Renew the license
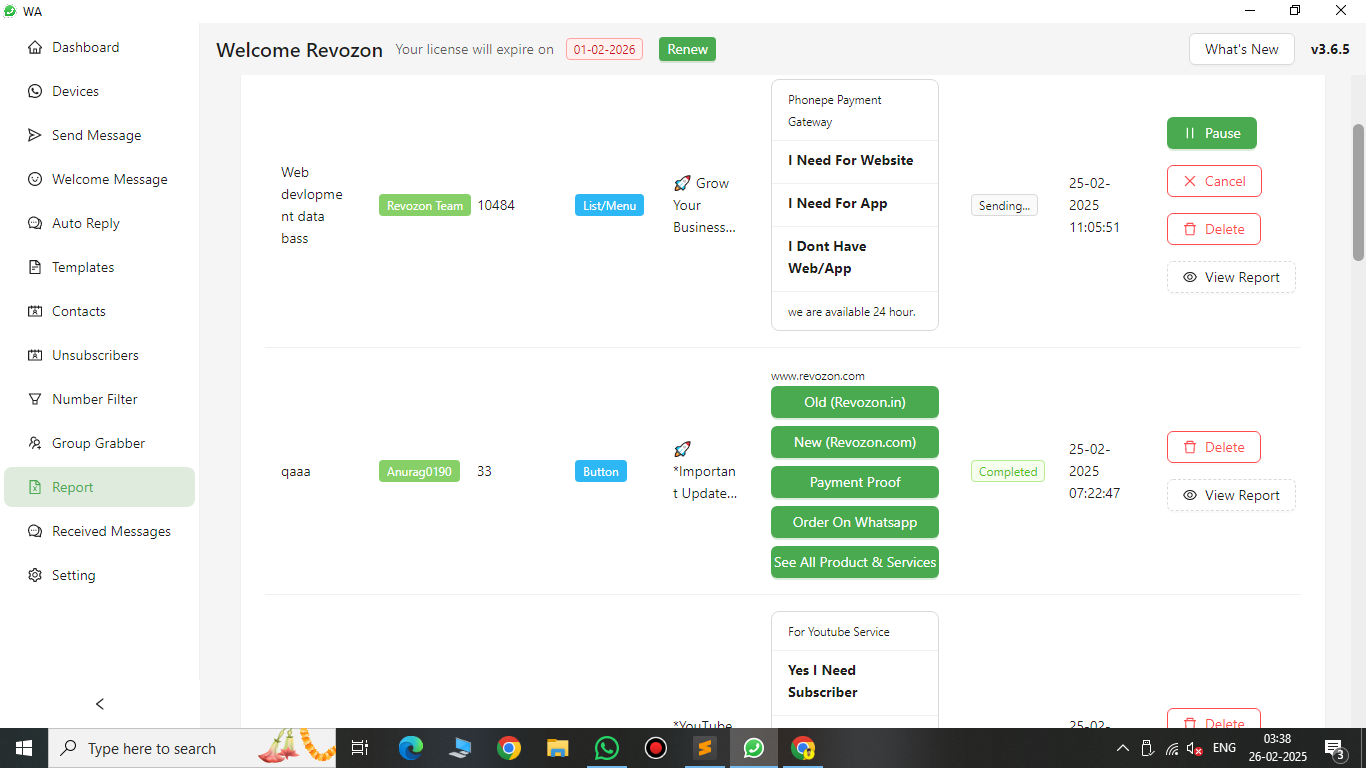The image size is (1366, 768). click(x=687, y=49)
